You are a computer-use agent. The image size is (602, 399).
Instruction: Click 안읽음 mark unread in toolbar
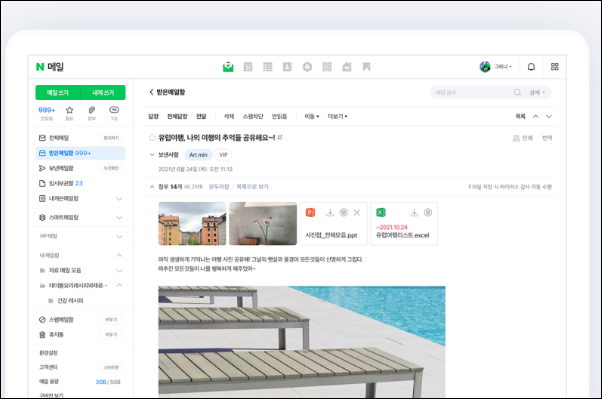click(x=280, y=116)
